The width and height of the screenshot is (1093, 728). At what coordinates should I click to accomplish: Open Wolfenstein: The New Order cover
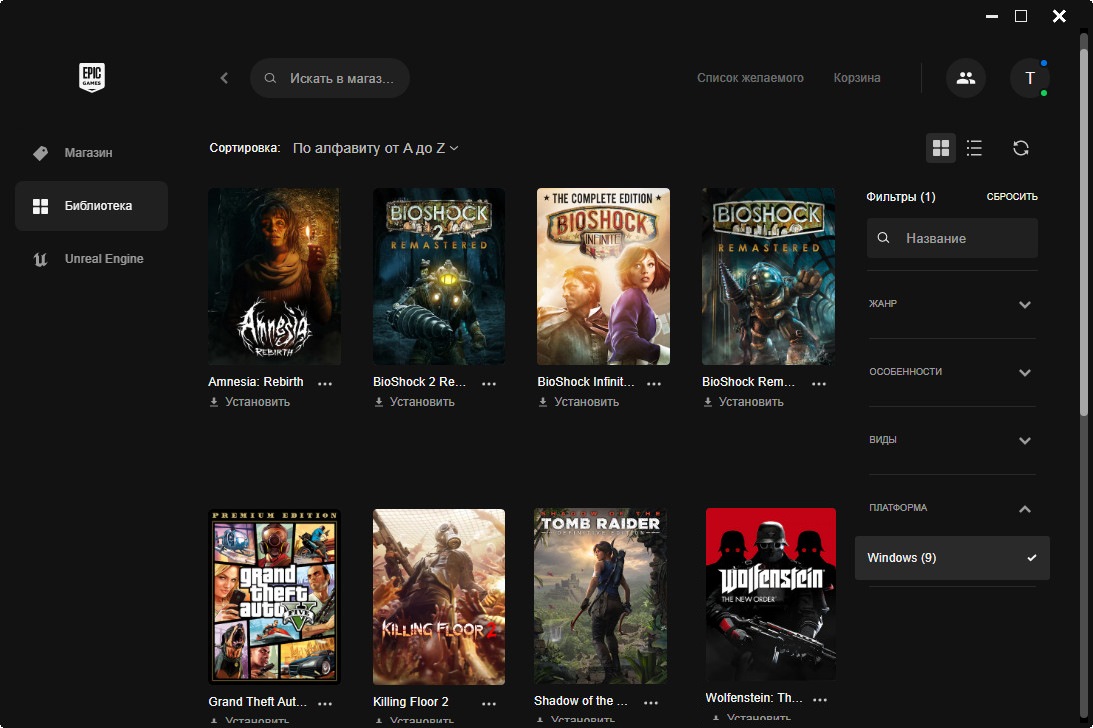pos(770,593)
